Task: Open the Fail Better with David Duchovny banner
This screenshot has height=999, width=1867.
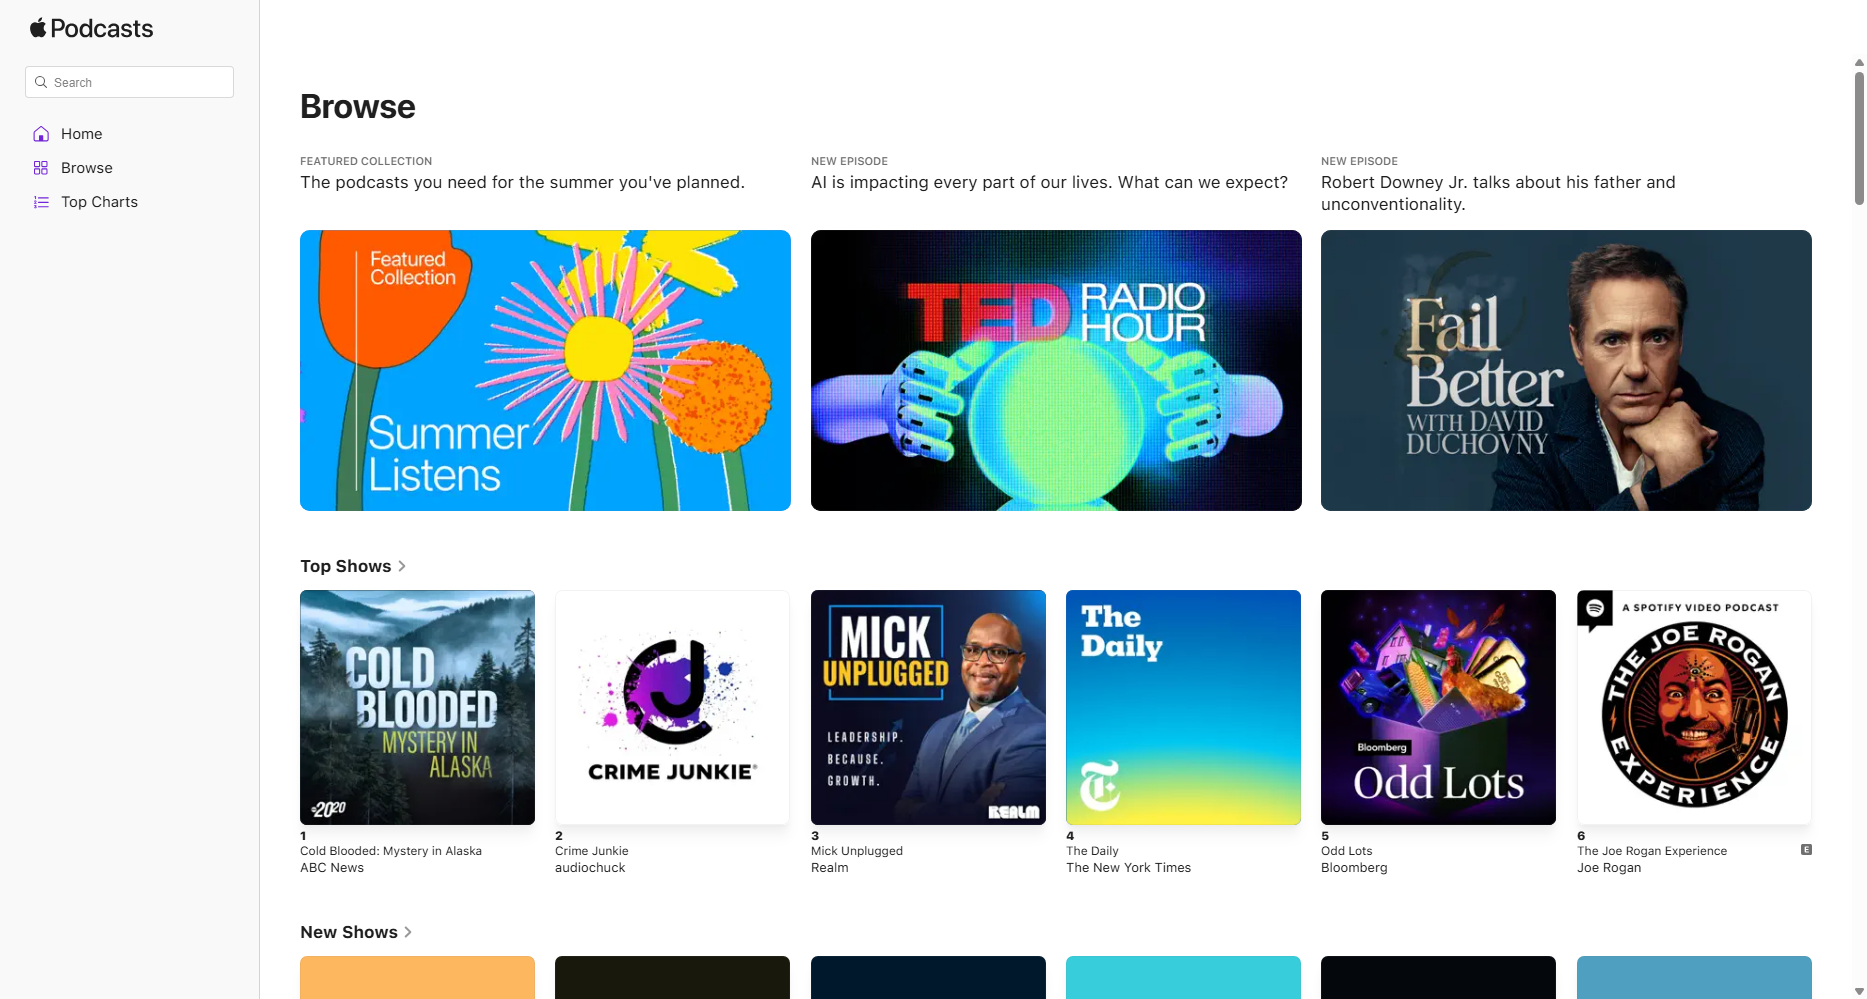Action: 1566,370
